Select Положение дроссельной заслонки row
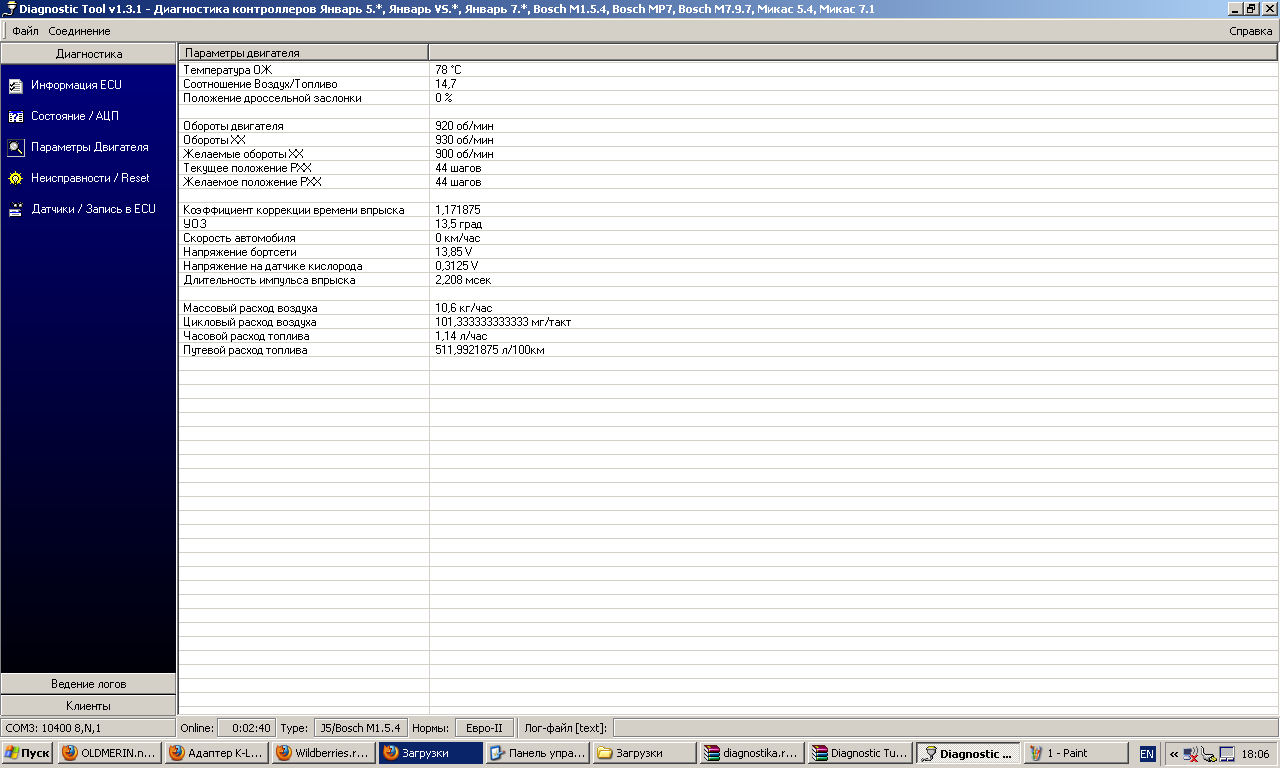 pos(729,98)
